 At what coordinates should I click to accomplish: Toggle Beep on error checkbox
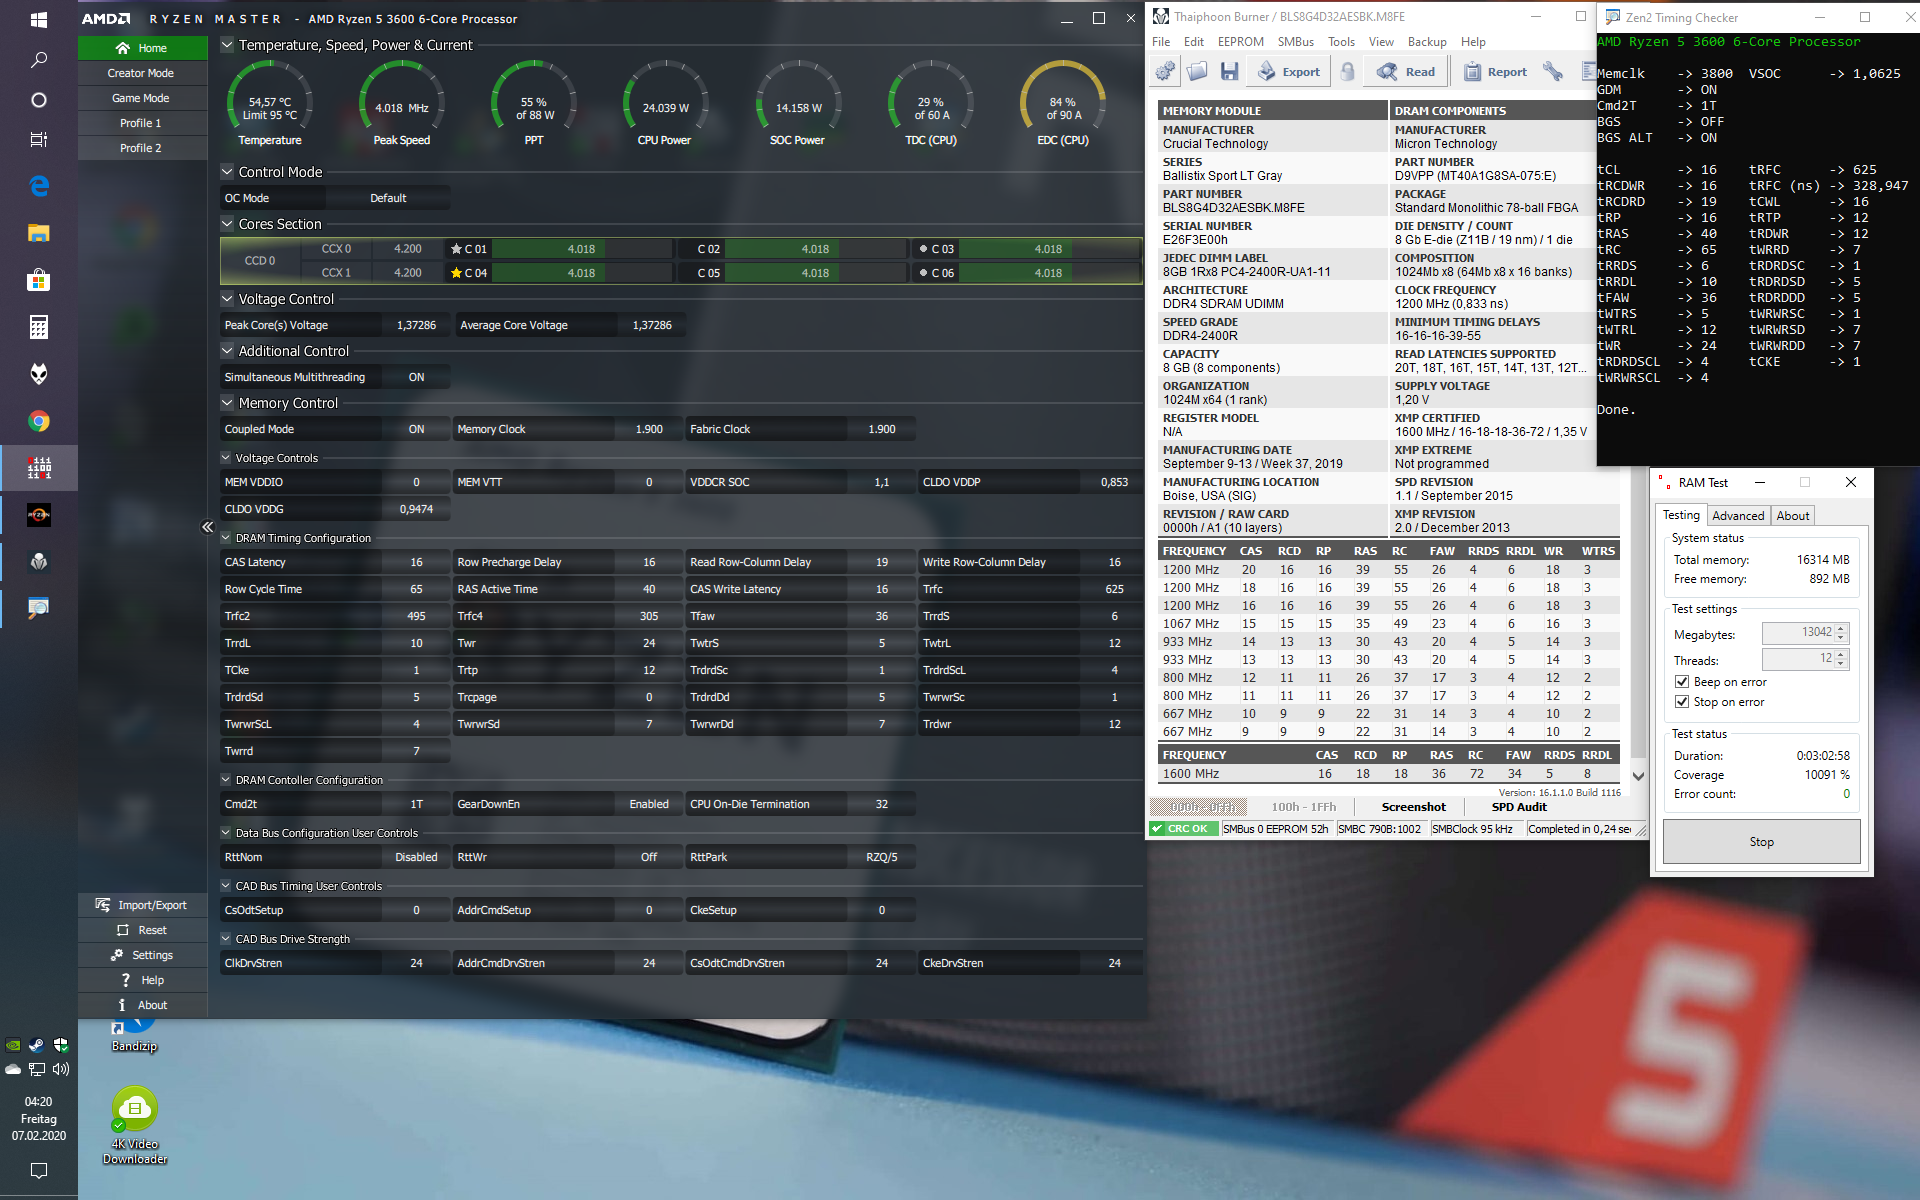pos(1682,682)
